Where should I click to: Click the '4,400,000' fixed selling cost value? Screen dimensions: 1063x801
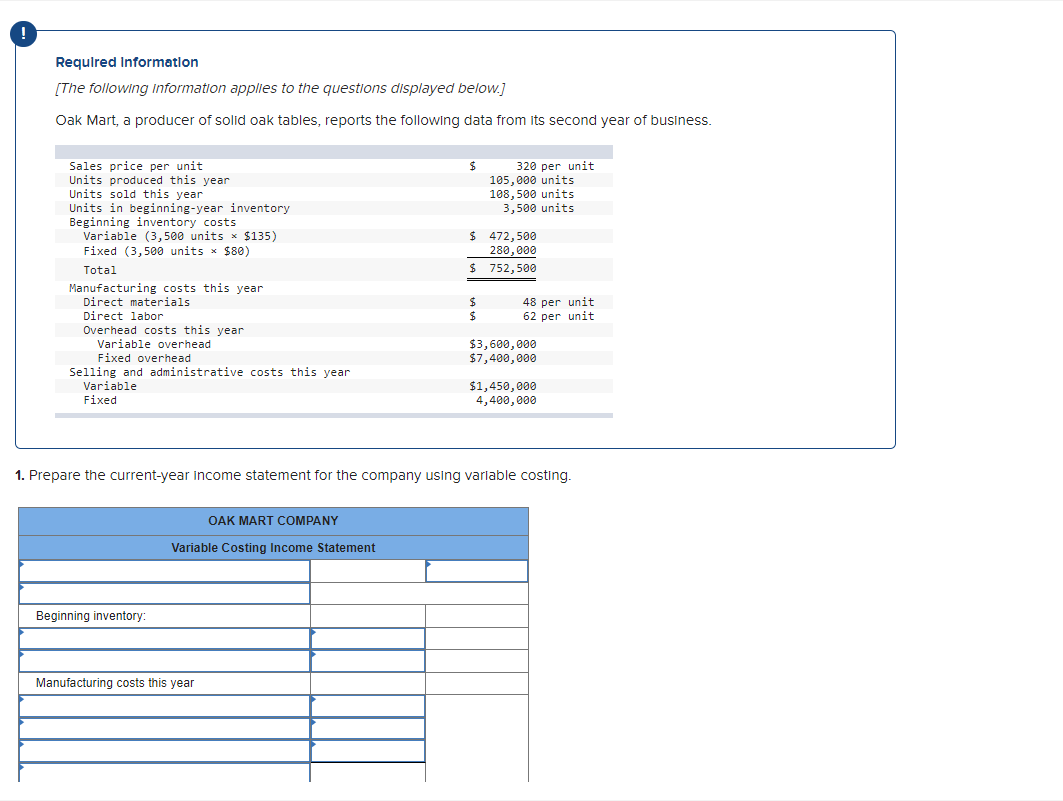pyautogui.click(x=506, y=400)
